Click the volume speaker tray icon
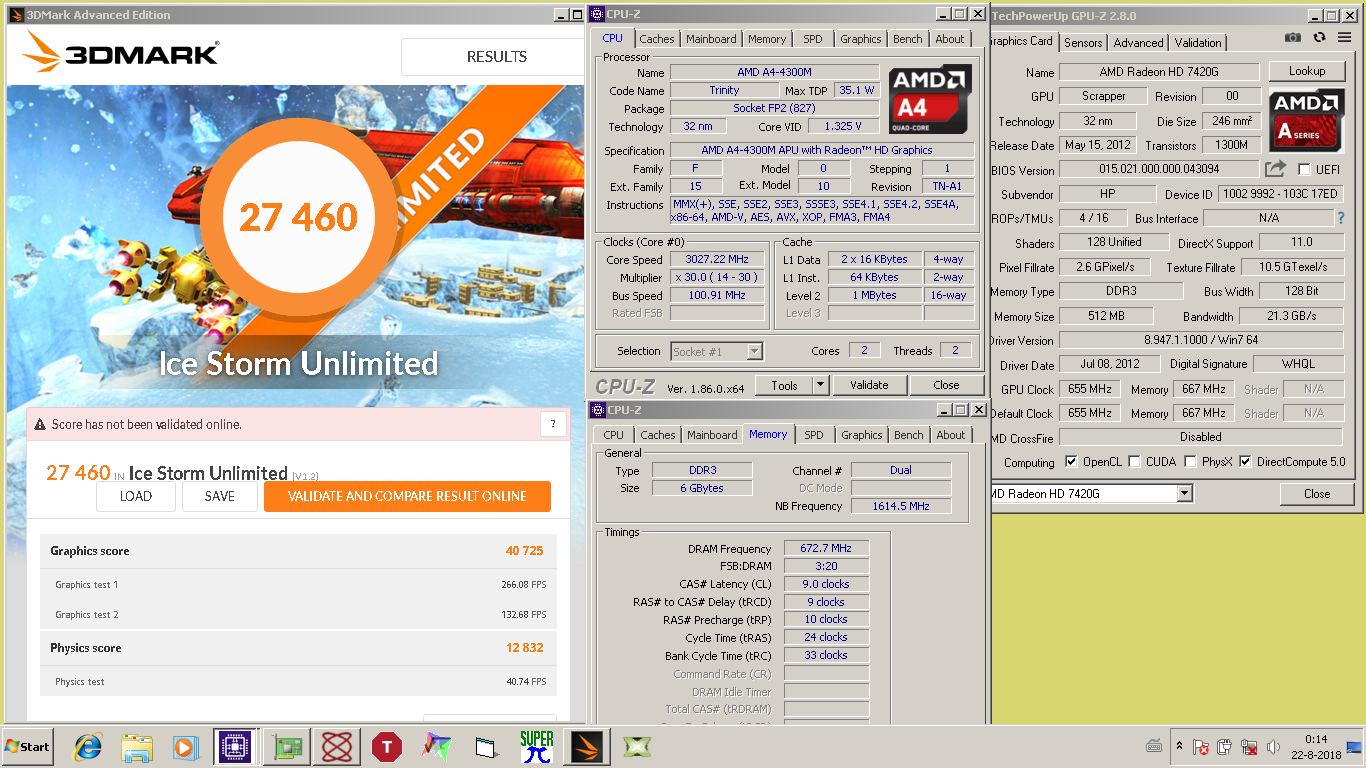This screenshot has height=768, width=1366. (1273, 747)
